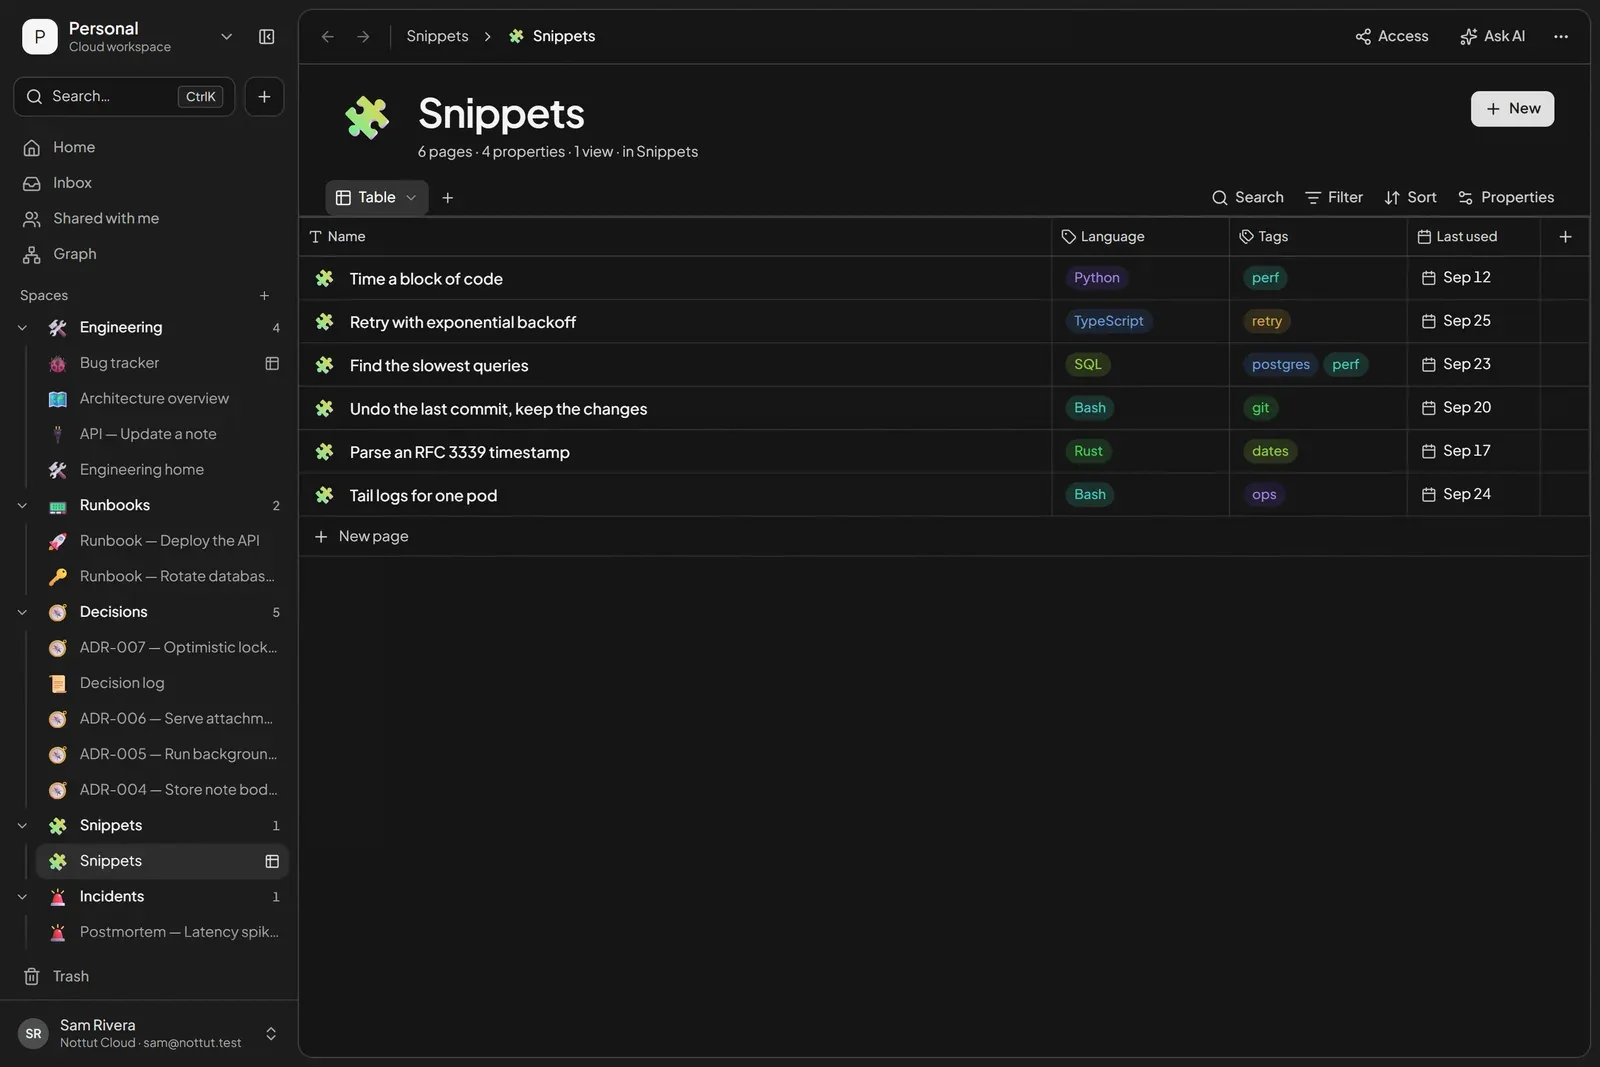Collapse the Engineering space
This screenshot has width=1600, height=1067.
22,328
